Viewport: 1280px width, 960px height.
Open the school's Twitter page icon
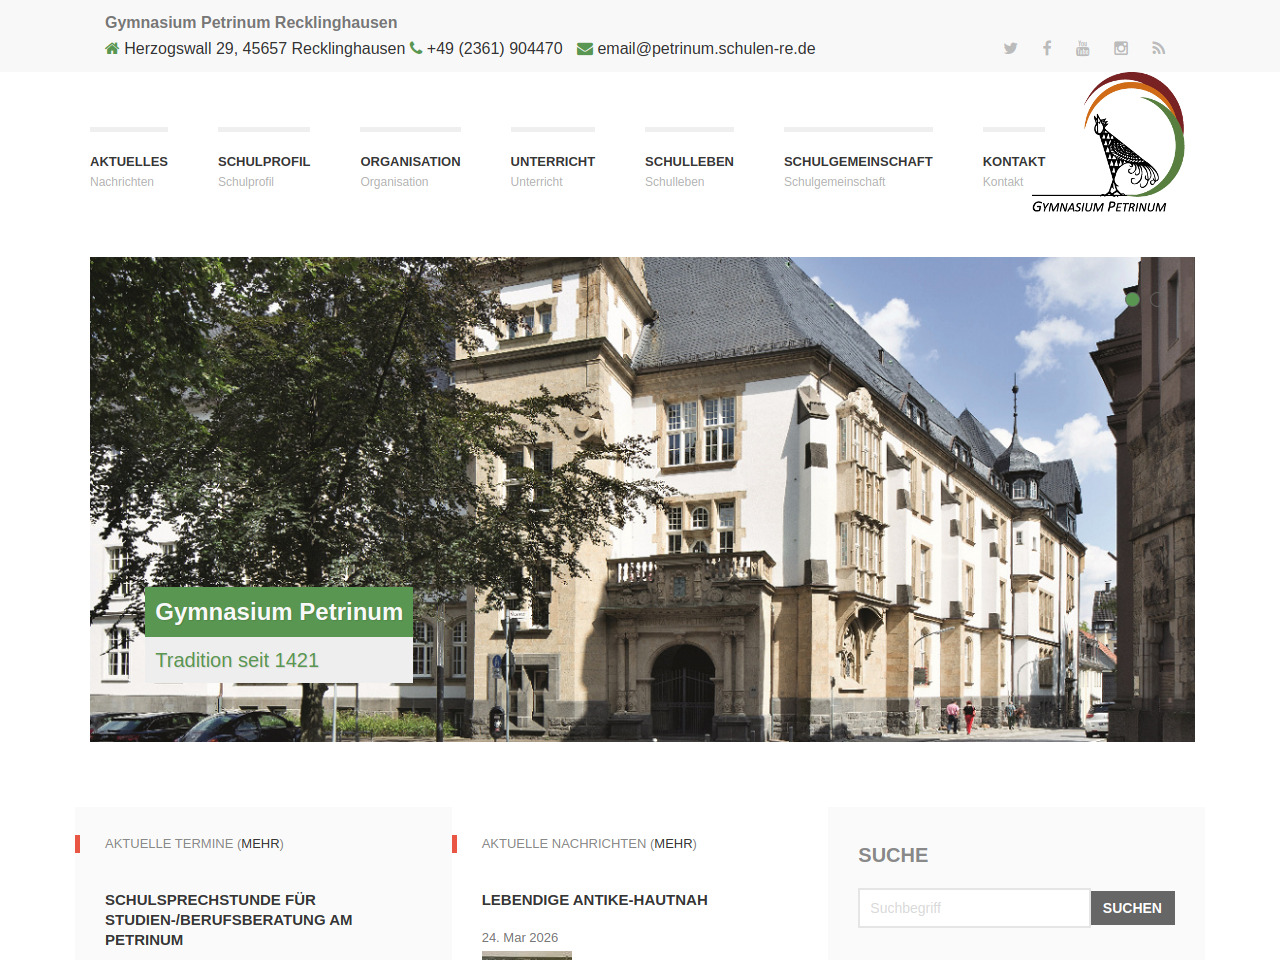1010,48
